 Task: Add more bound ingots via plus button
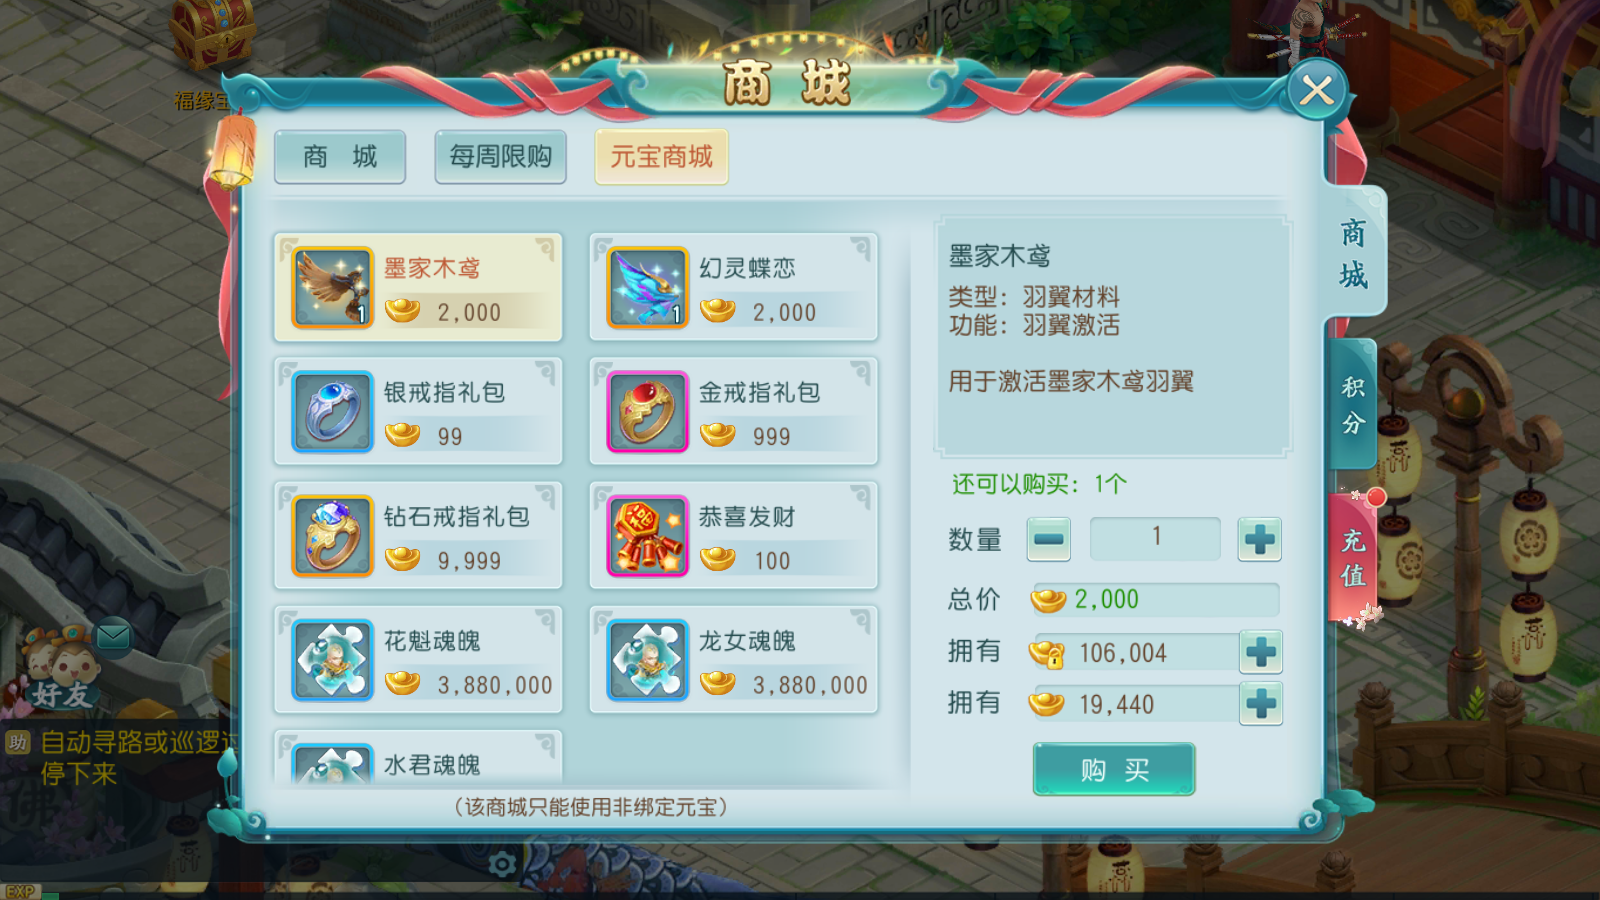[x=1261, y=652]
